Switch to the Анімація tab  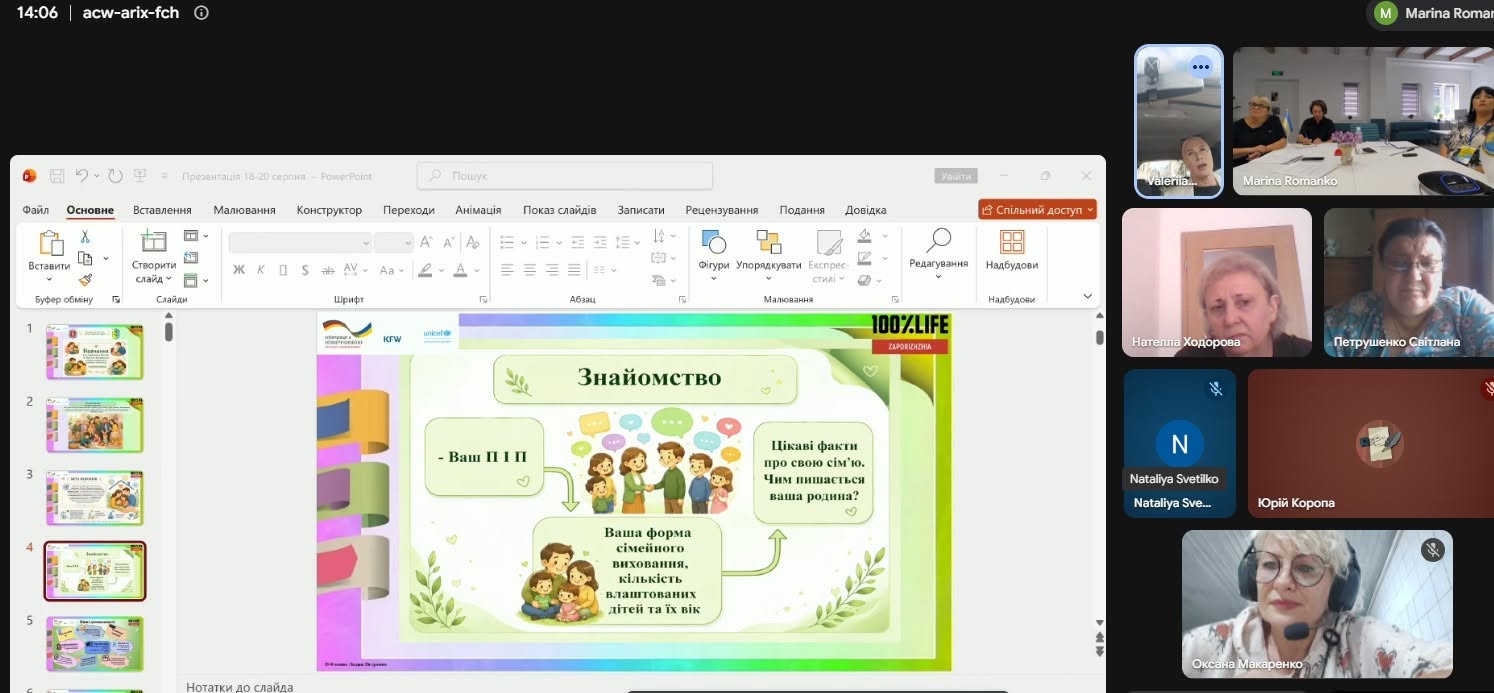point(478,210)
